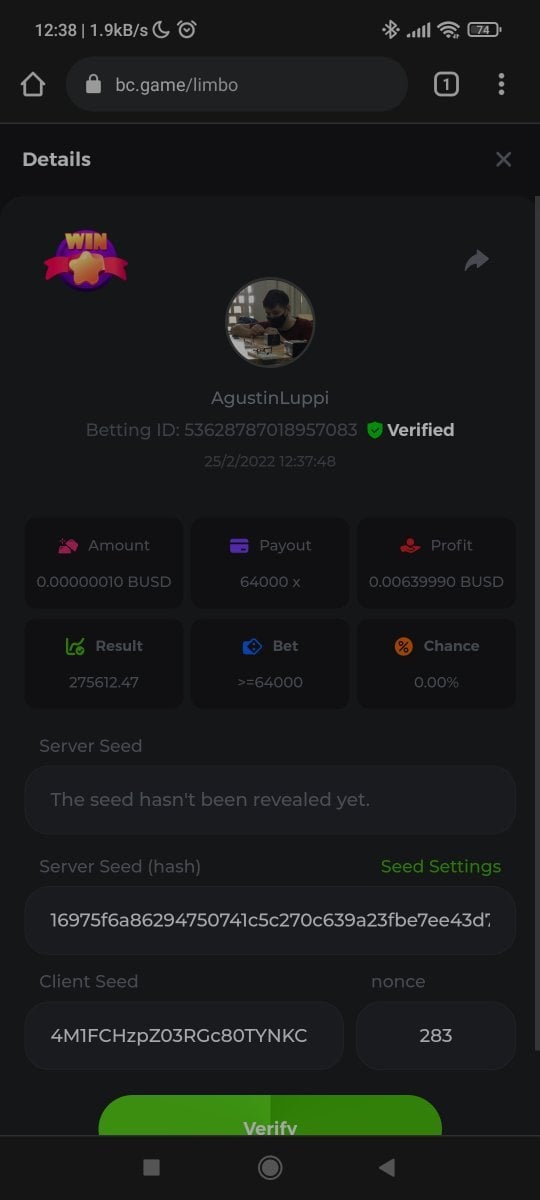
Task: Open the browser tab switcher
Action: (446, 85)
